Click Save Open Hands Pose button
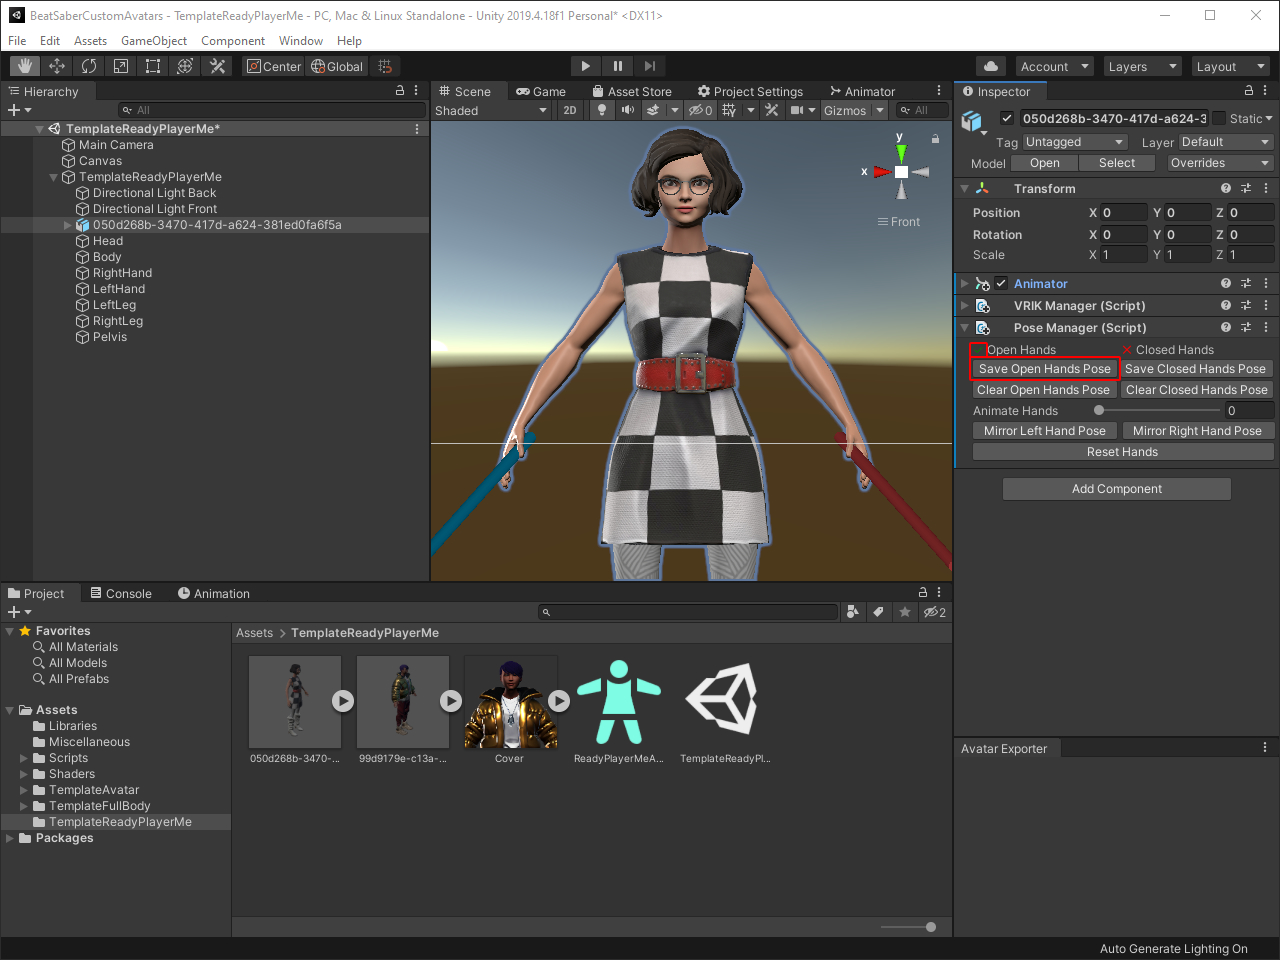Image resolution: width=1280 pixels, height=960 pixels. (1044, 369)
